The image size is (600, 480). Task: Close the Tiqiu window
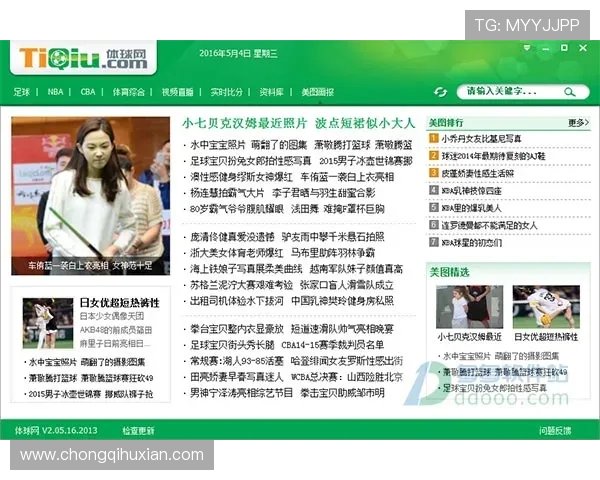[583, 48]
